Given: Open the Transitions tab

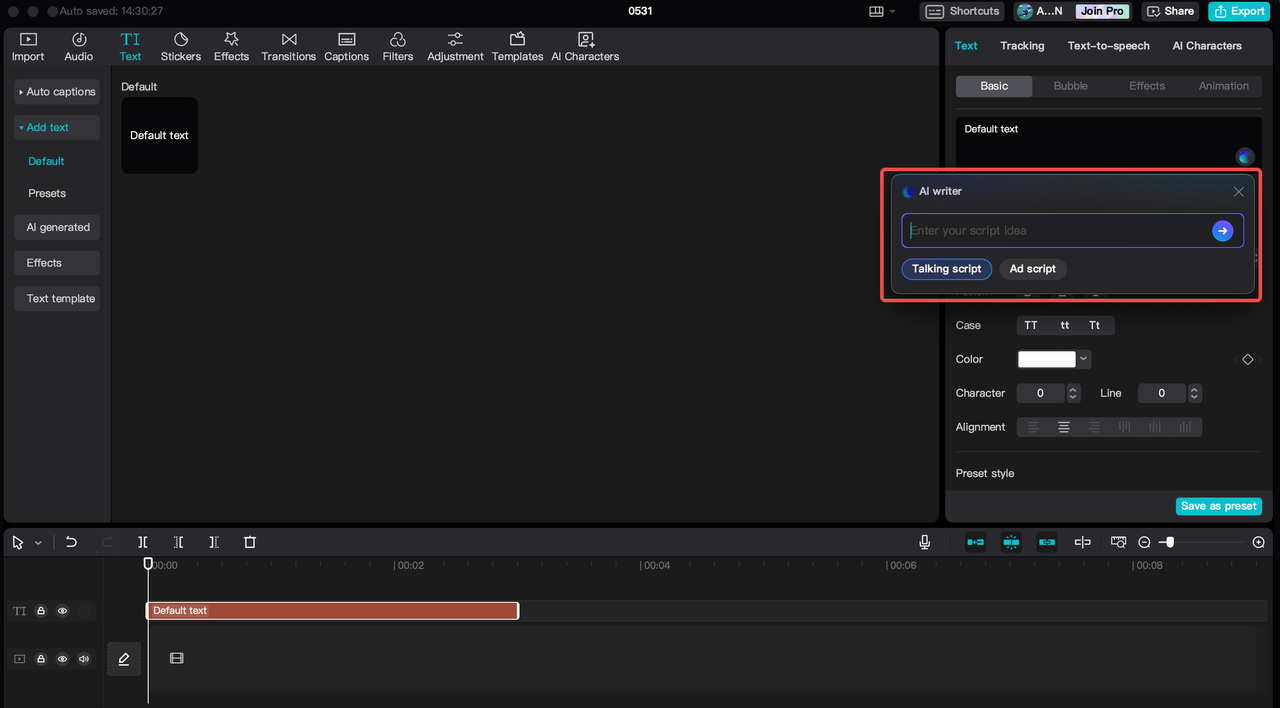Looking at the screenshot, I should pyautogui.click(x=289, y=46).
